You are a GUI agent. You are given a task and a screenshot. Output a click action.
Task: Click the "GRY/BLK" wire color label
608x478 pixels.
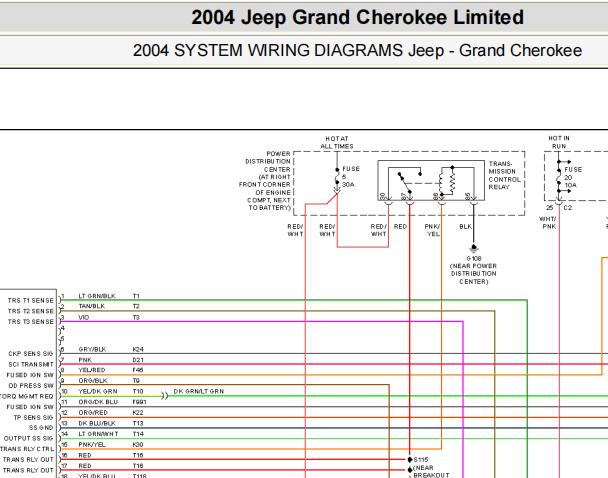coord(92,349)
